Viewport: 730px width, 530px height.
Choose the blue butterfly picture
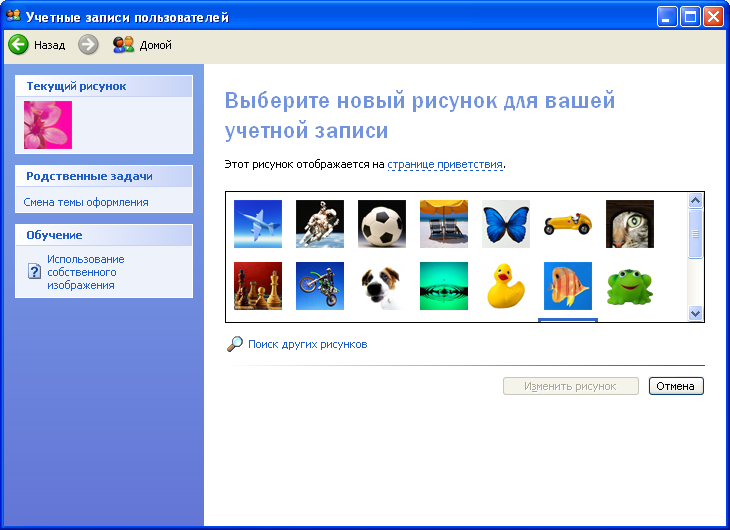[x=506, y=224]
